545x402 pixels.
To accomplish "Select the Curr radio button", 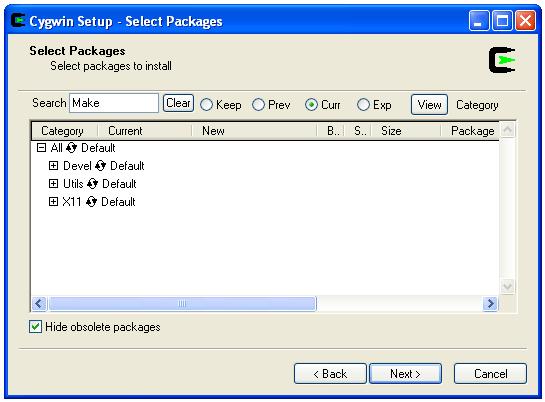I will [x=311, y=105].
